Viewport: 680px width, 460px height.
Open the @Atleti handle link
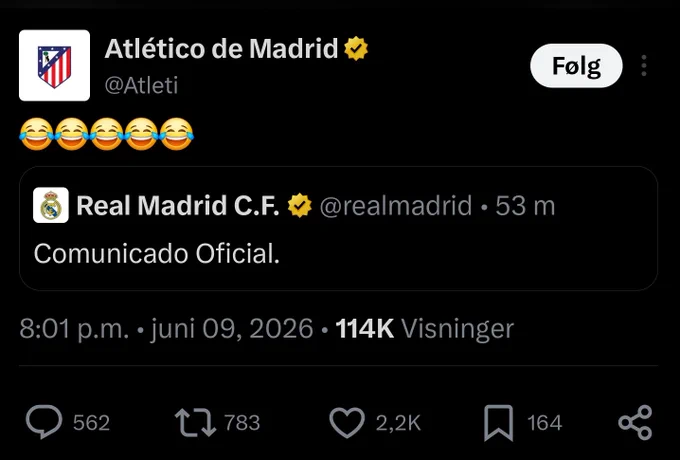pyautogui.click(x=141, y=85)
